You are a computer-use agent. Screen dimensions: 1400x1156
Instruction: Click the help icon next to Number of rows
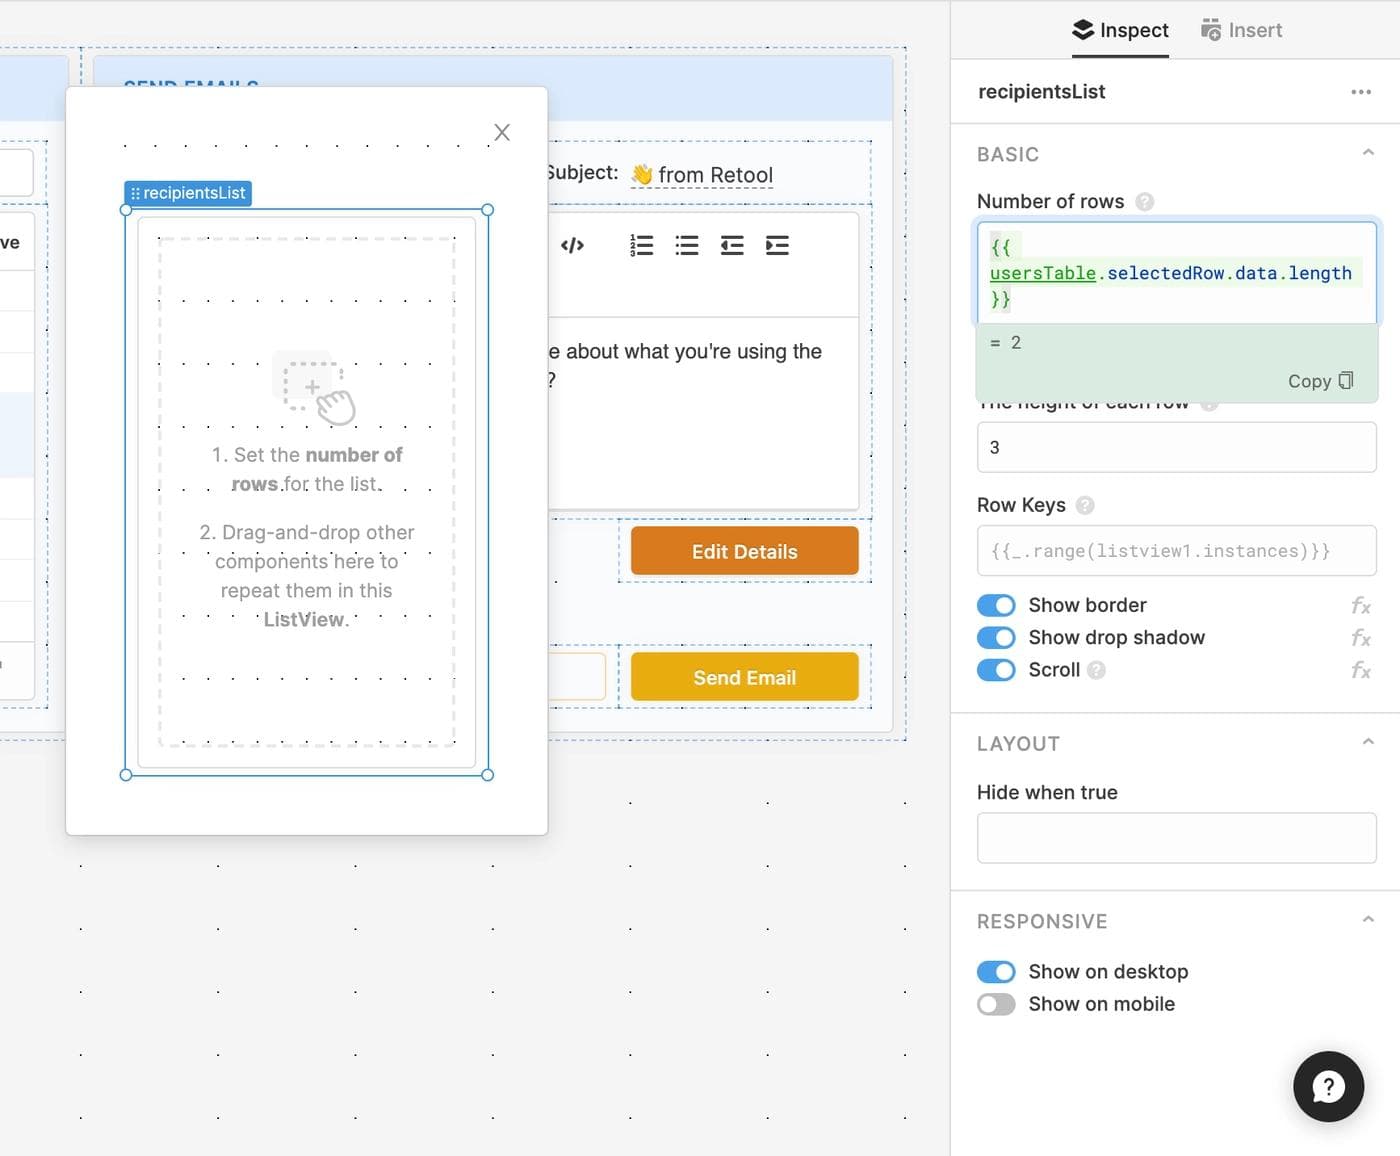coord(1145,202)
